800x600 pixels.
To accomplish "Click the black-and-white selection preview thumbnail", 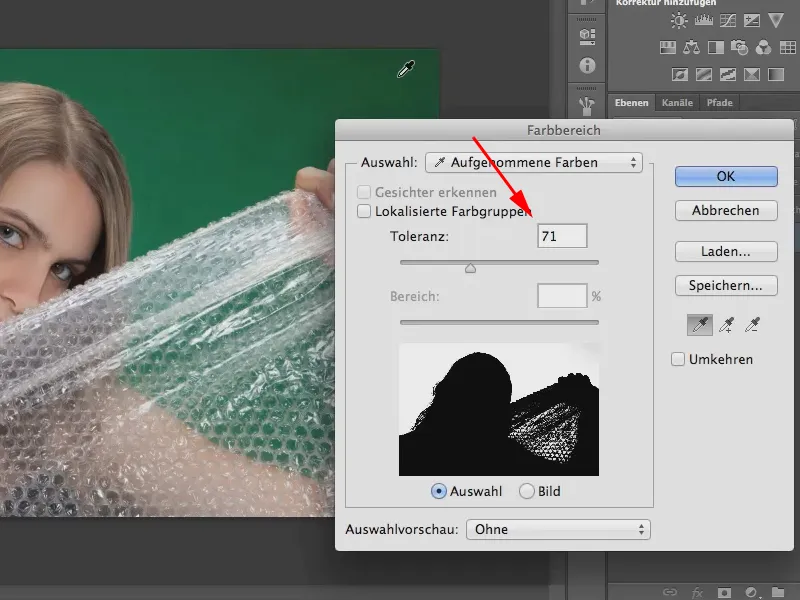I will (499, 409).
